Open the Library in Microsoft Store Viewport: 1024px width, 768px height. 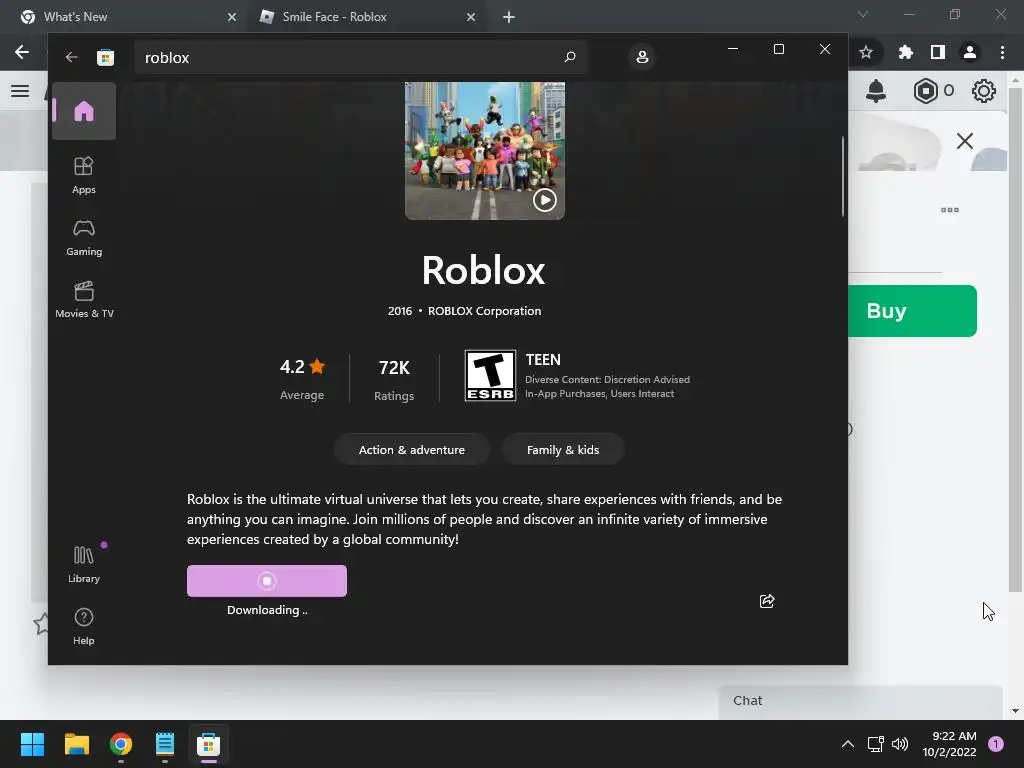click(x=84, y=565)
